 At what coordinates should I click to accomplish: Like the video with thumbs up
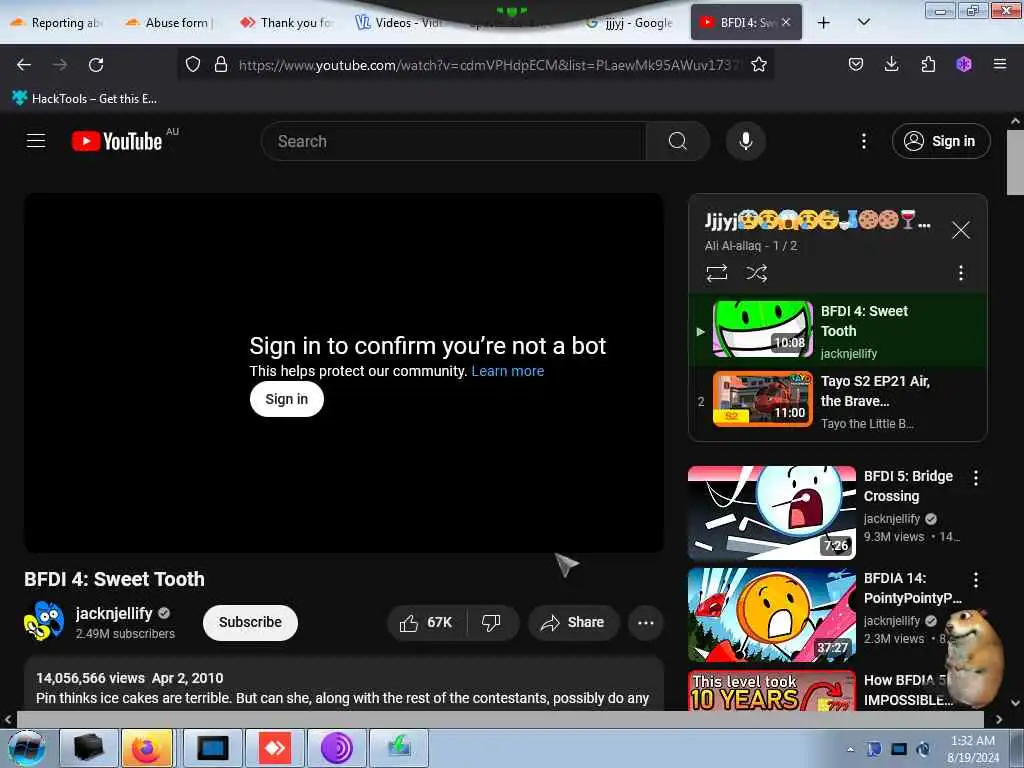click(426, 622)
